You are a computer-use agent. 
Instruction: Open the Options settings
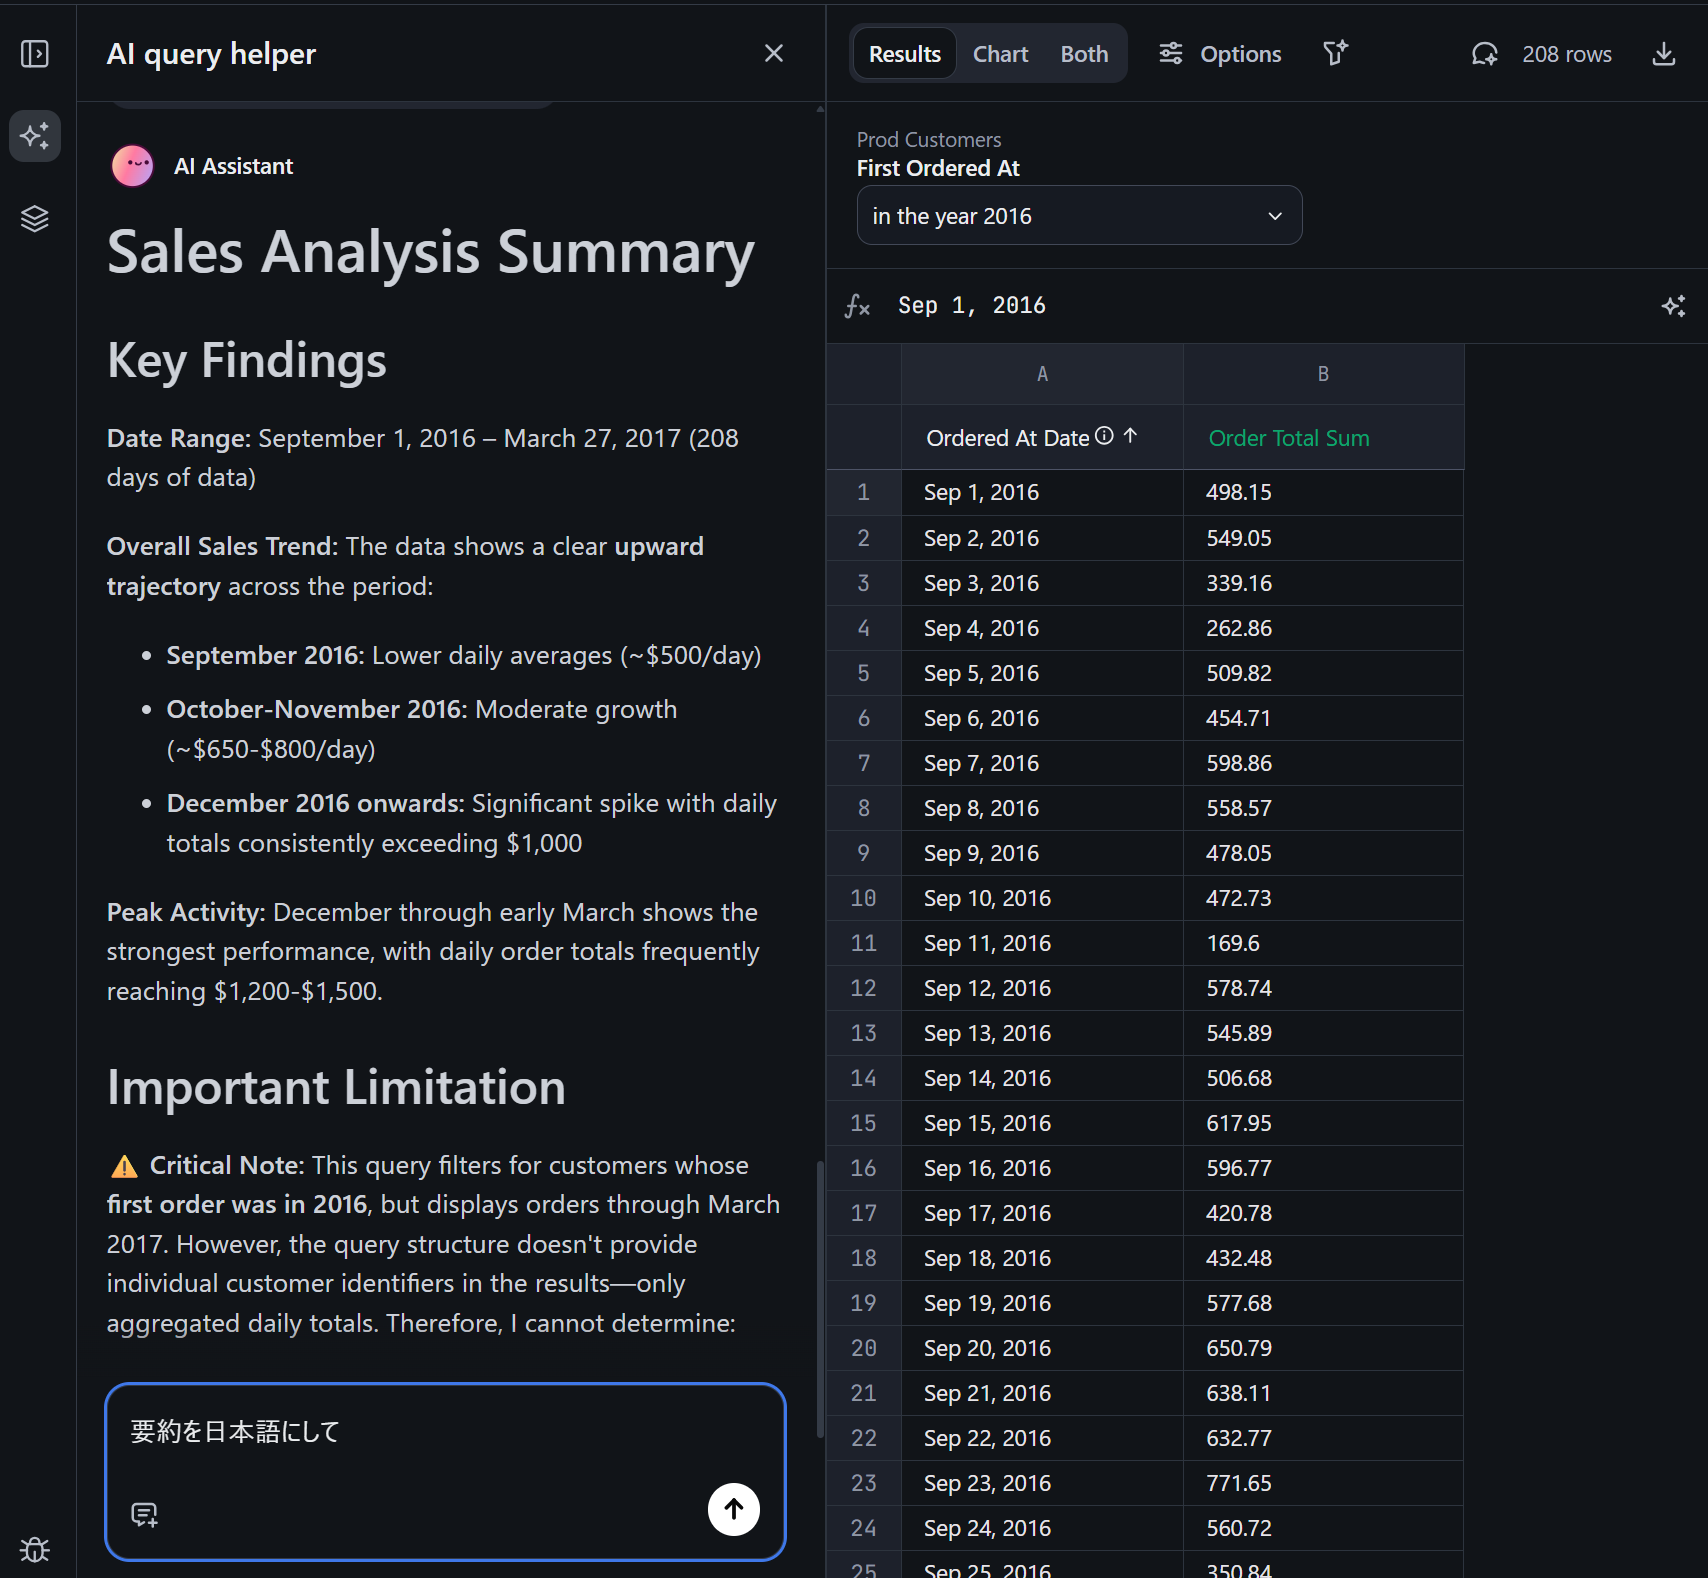tap(1220, 54)
